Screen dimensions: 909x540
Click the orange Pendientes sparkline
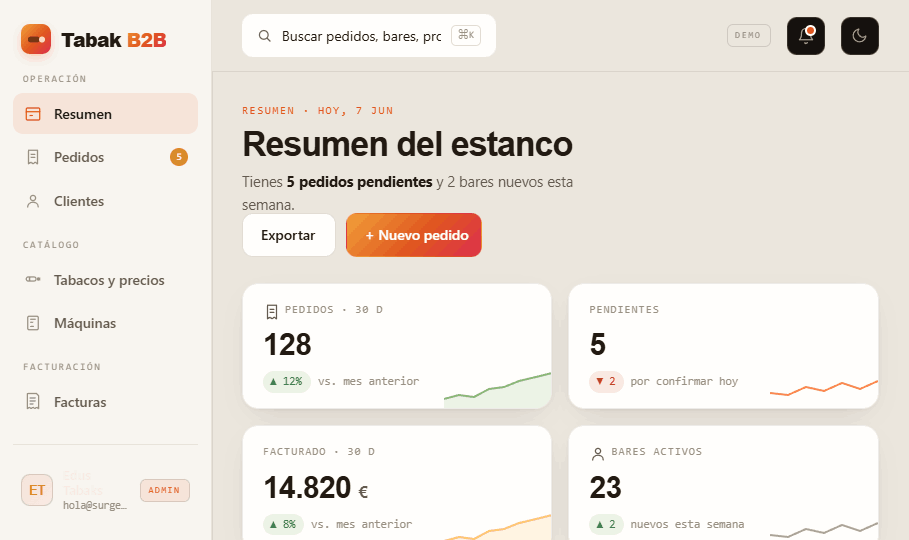[x=824, y=388]
